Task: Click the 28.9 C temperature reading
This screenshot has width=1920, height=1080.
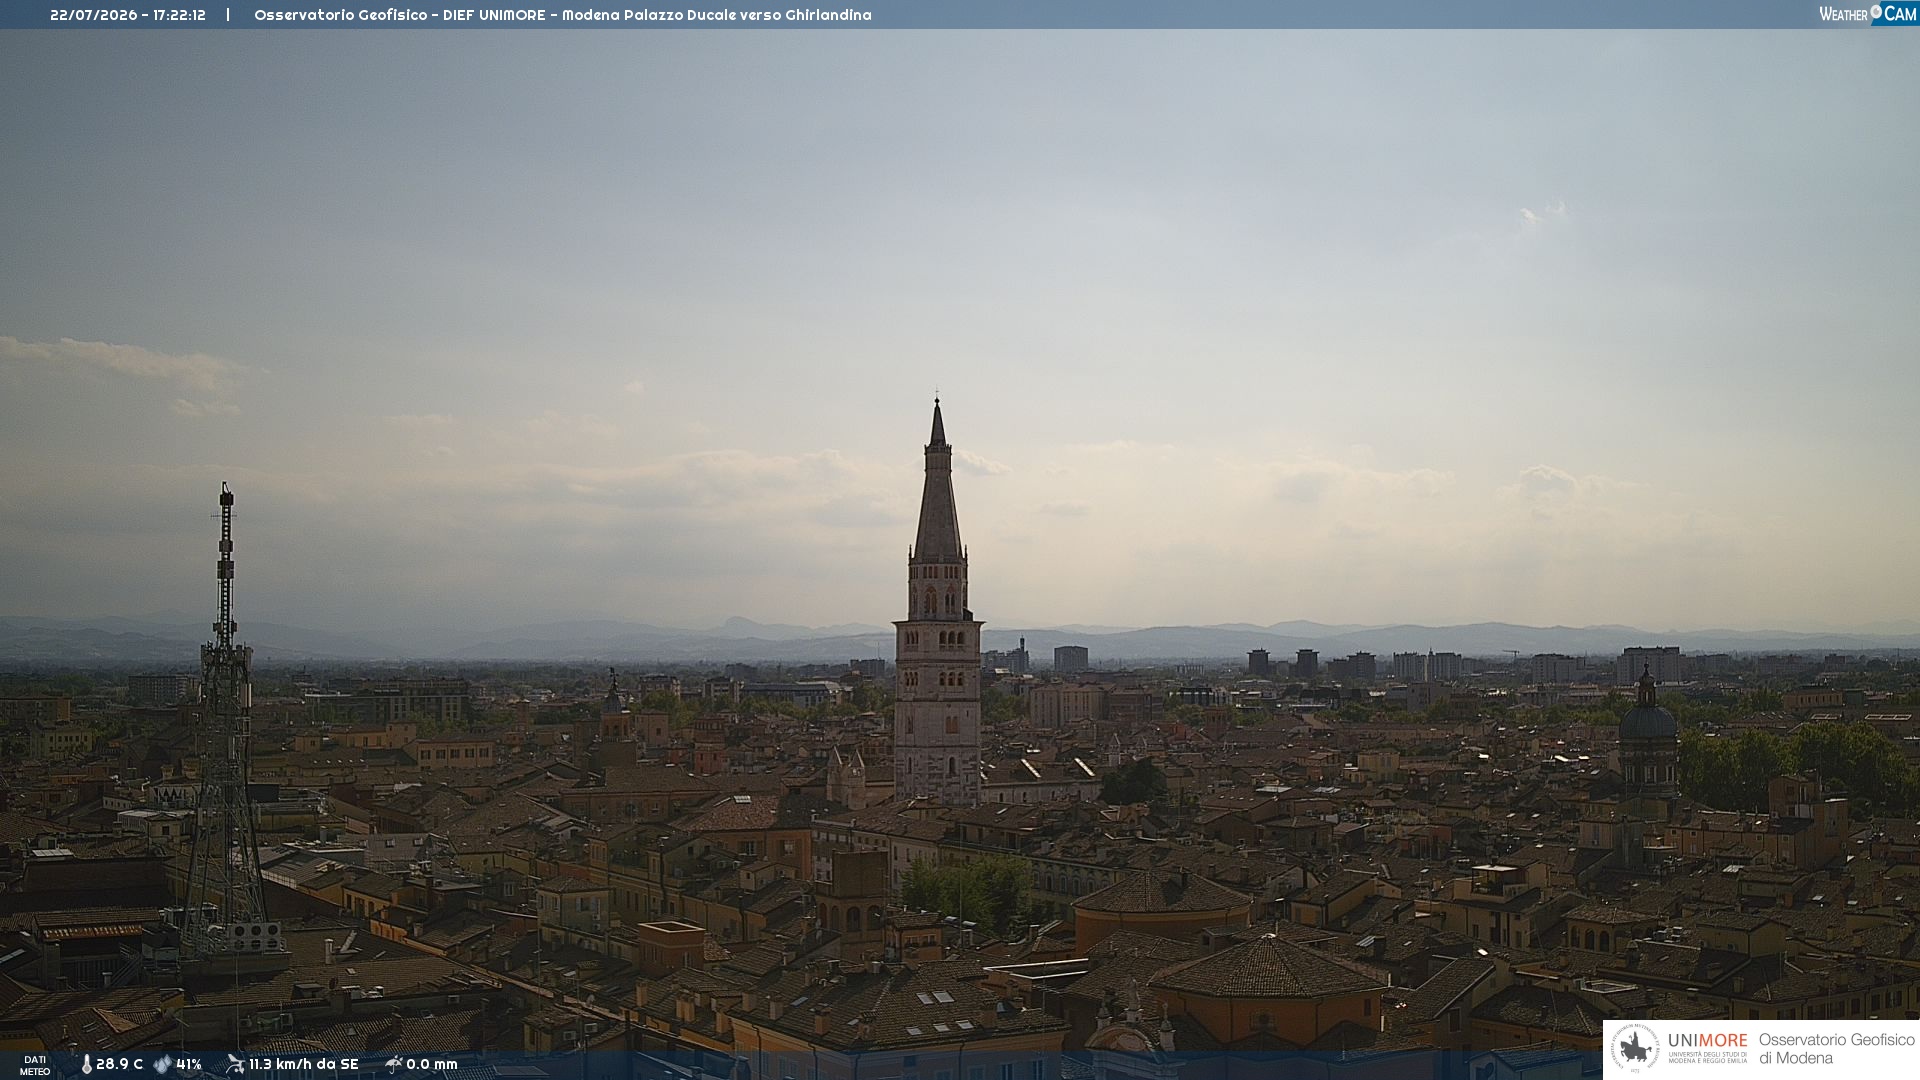Action: [x=119, y=1064]
